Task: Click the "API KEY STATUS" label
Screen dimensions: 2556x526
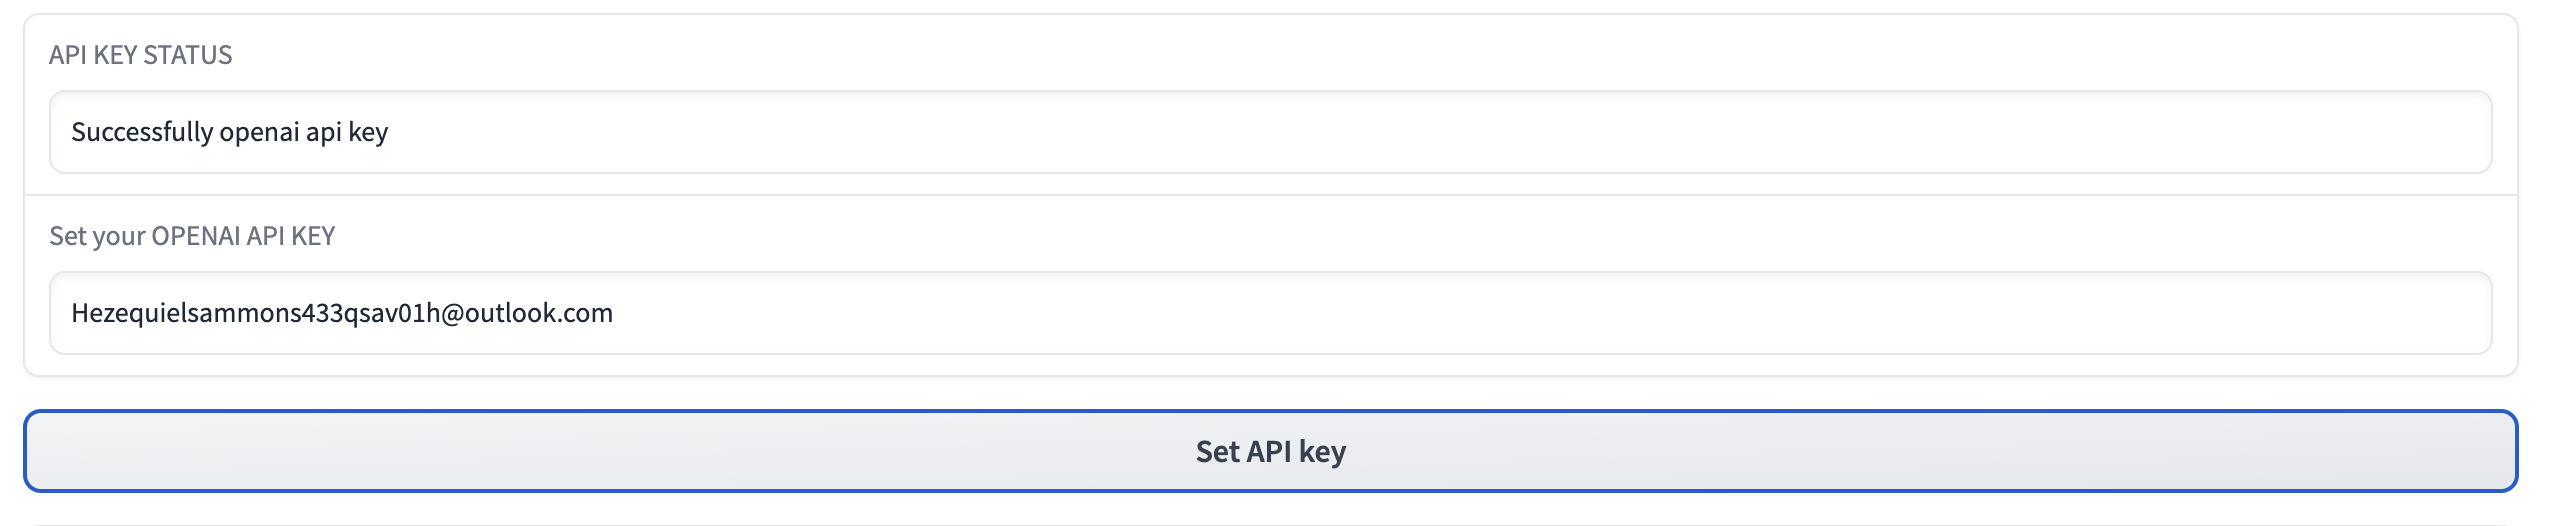Action: click(x=140, y=55)
